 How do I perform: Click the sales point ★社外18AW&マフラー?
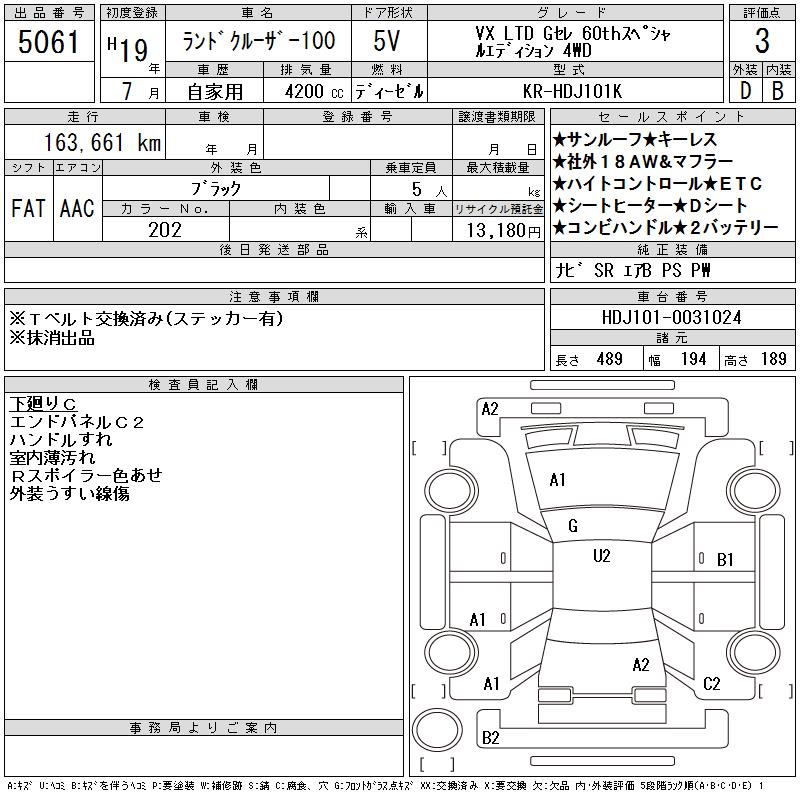tap(642, 161)
